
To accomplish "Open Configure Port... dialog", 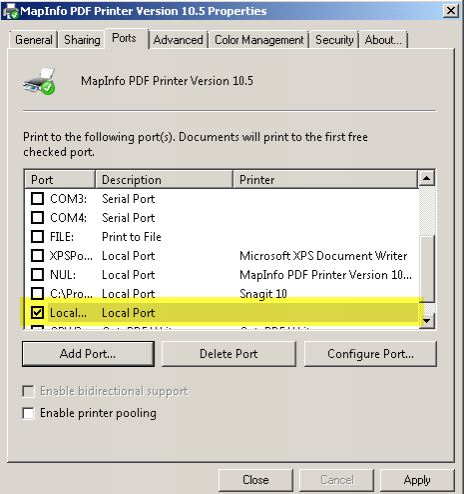I will coord(370,354).
